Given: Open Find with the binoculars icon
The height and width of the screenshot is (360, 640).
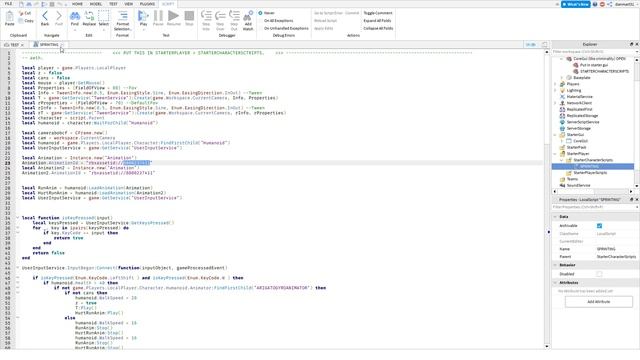Looking at the screenshot, I should click(x=75, y=16).
